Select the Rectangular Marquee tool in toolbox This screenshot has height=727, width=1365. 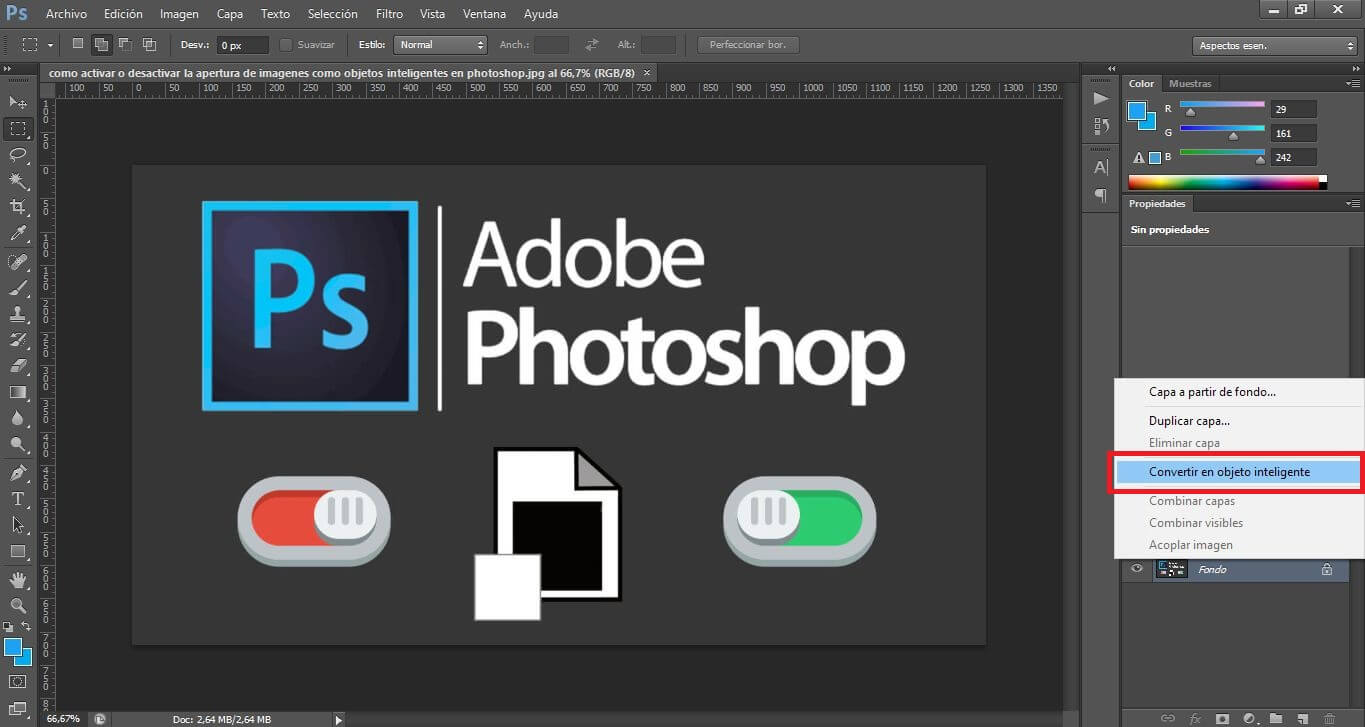pos(18,128)
